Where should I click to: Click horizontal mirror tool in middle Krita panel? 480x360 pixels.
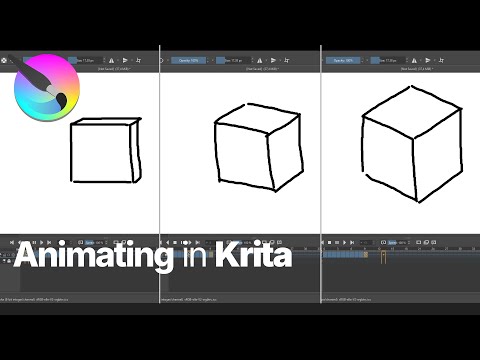pyautogui.click(x=260, y=60)
